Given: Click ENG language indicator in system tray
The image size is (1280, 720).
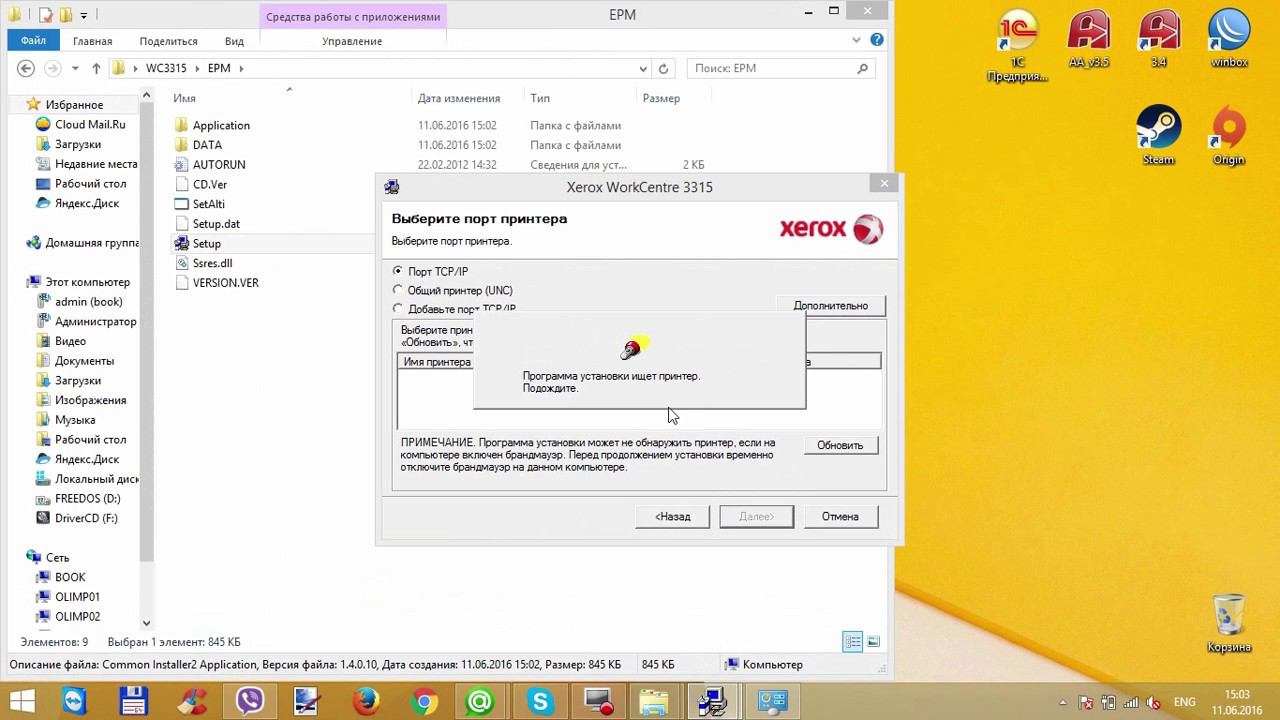Looking at the screenshot, I should click(x=1184, y=702).
